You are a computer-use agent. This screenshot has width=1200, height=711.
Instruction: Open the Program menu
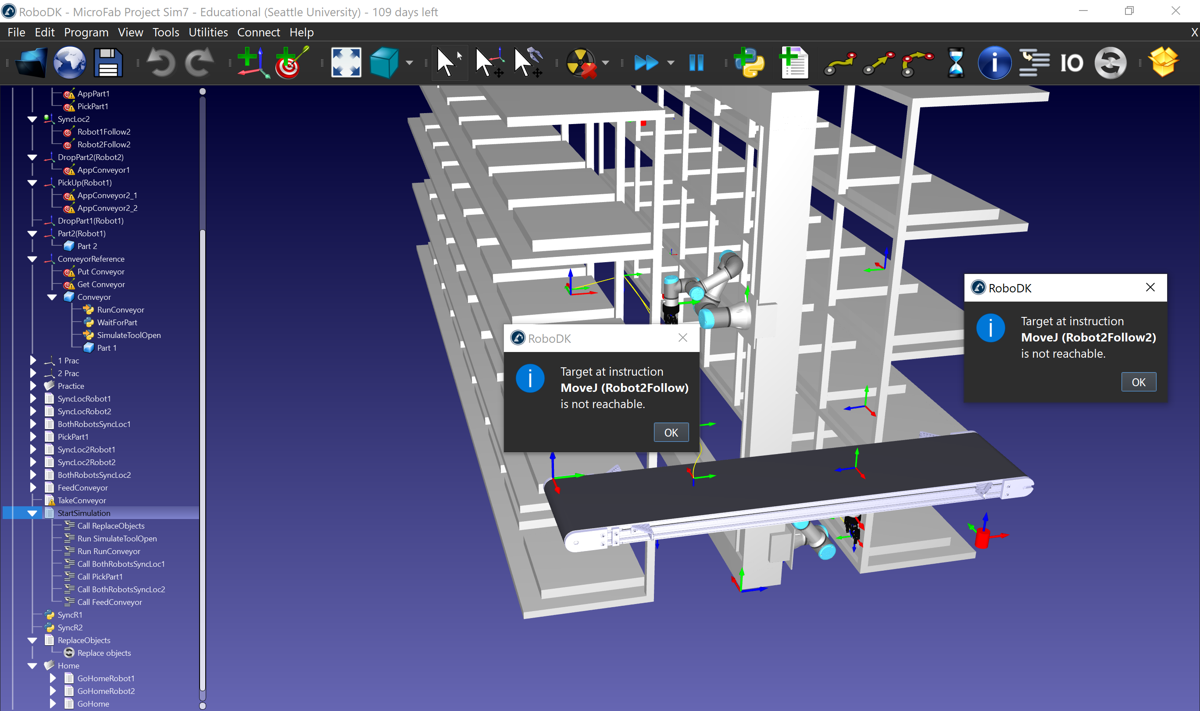(86, 32)
